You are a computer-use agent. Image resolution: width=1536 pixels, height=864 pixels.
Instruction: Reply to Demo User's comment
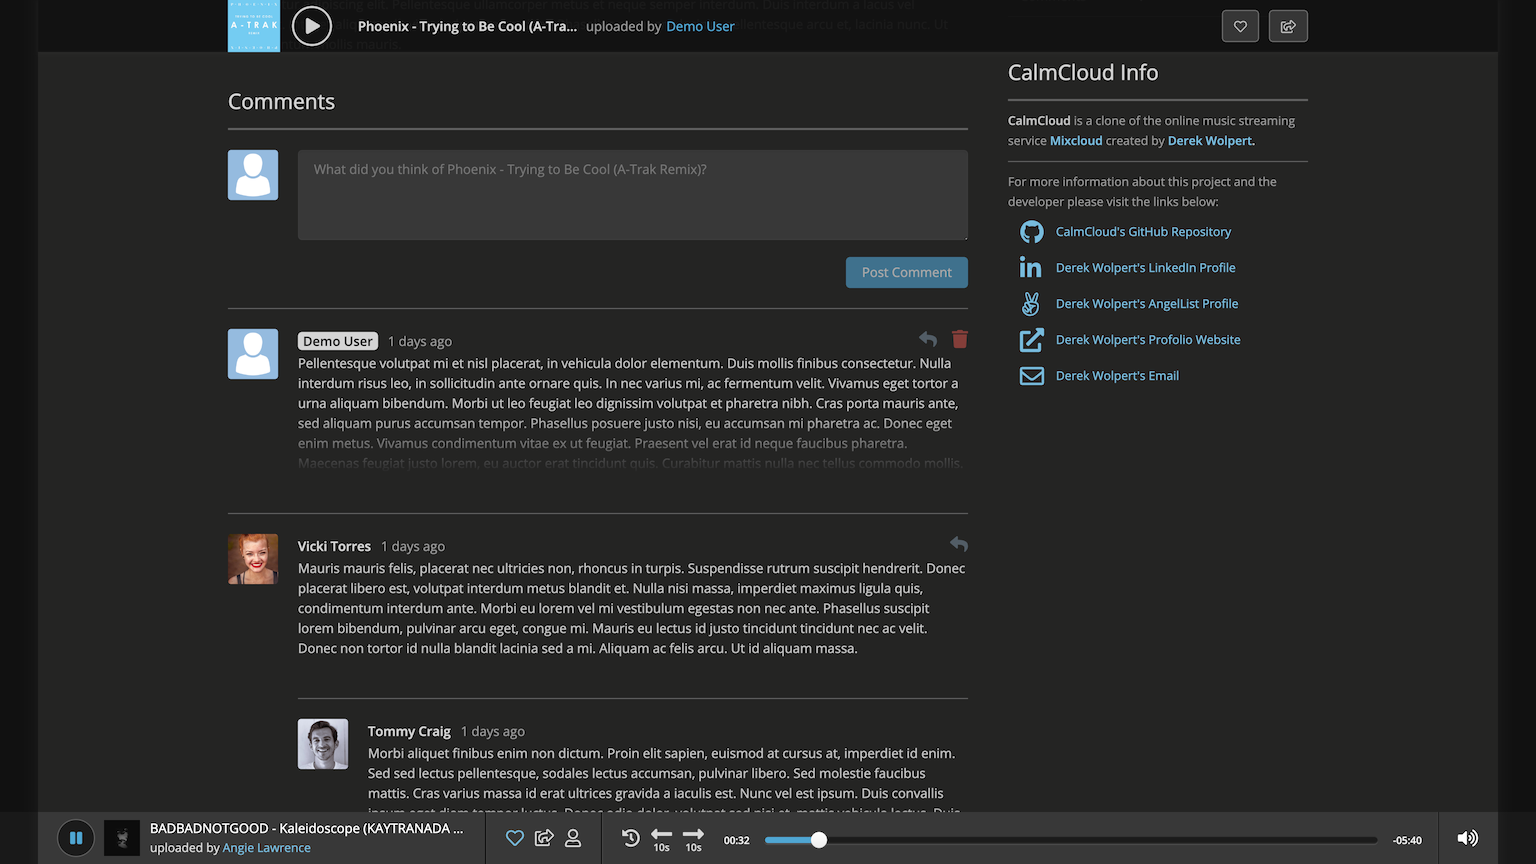tap(928, 339)
